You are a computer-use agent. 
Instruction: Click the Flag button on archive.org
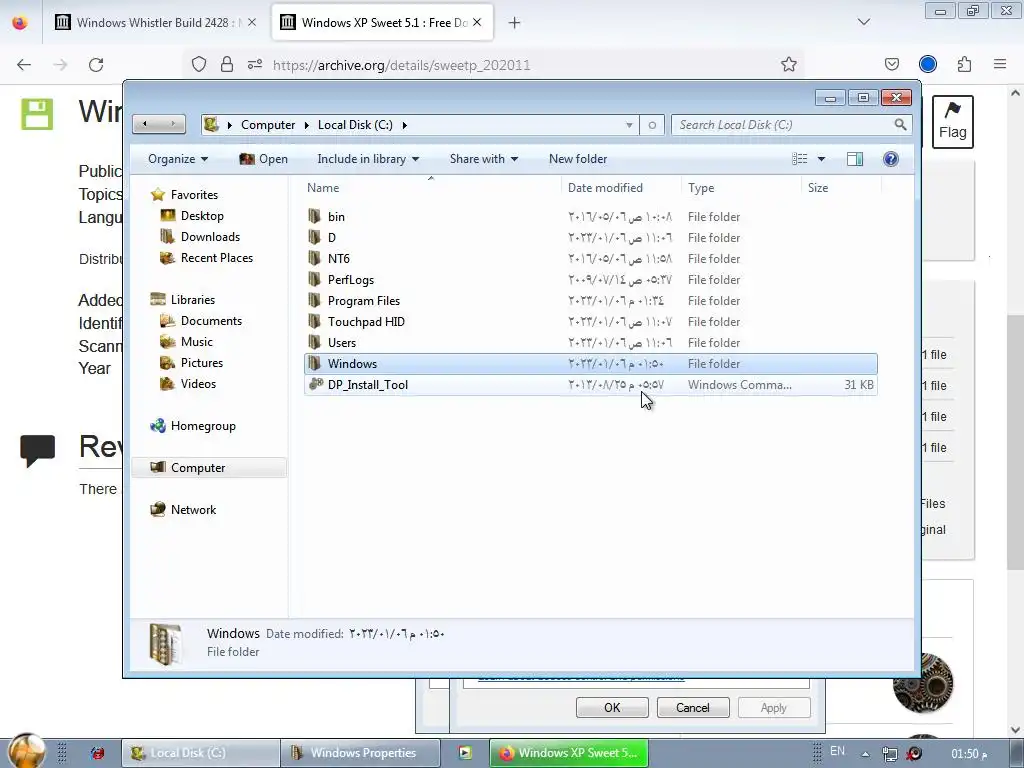(x=952, y=121)
